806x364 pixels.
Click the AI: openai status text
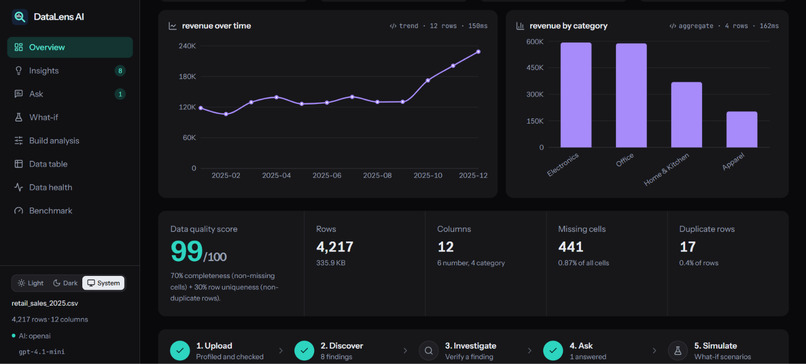point(34,336)
